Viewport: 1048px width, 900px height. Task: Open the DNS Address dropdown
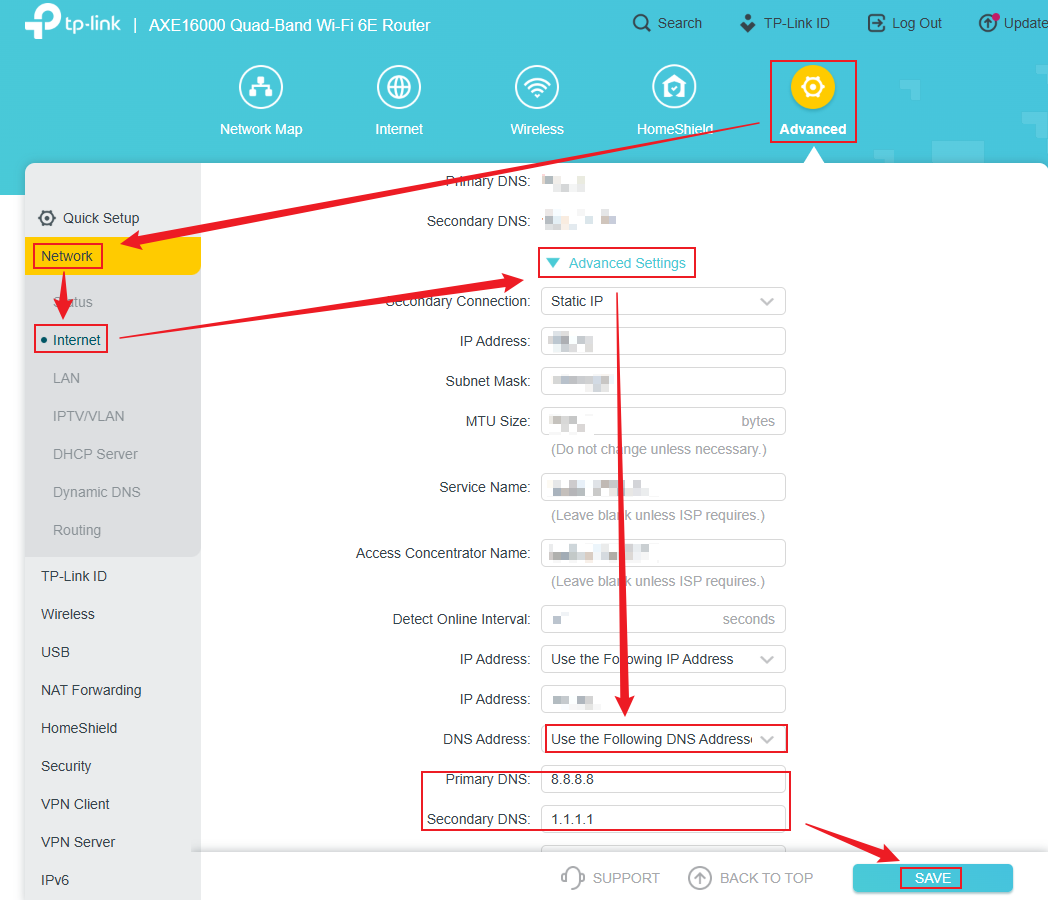[x=666, y=738]
